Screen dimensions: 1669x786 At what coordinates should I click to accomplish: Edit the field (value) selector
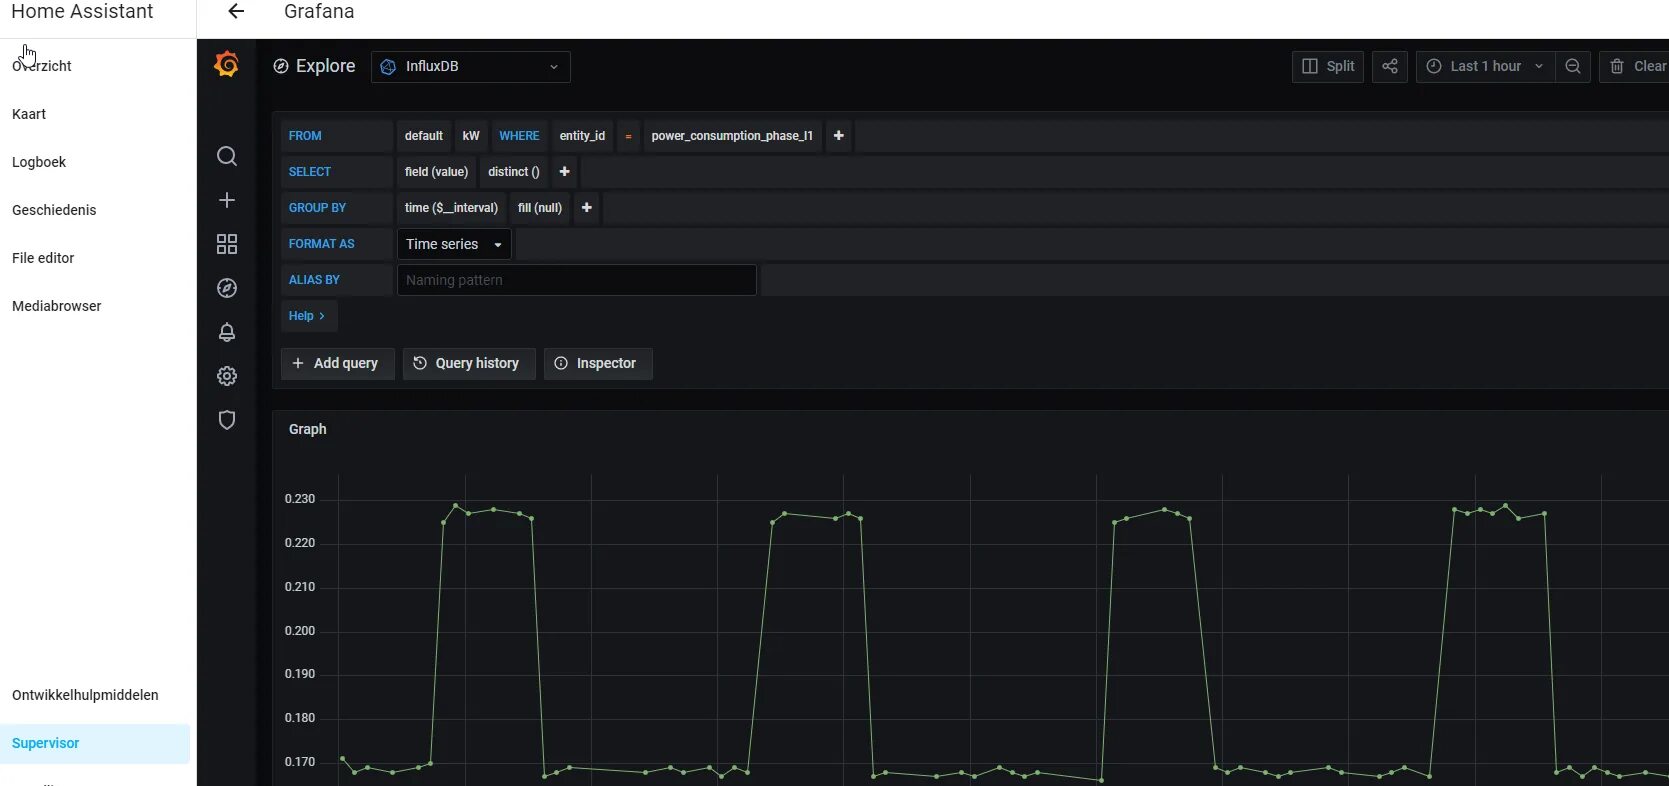436,172
